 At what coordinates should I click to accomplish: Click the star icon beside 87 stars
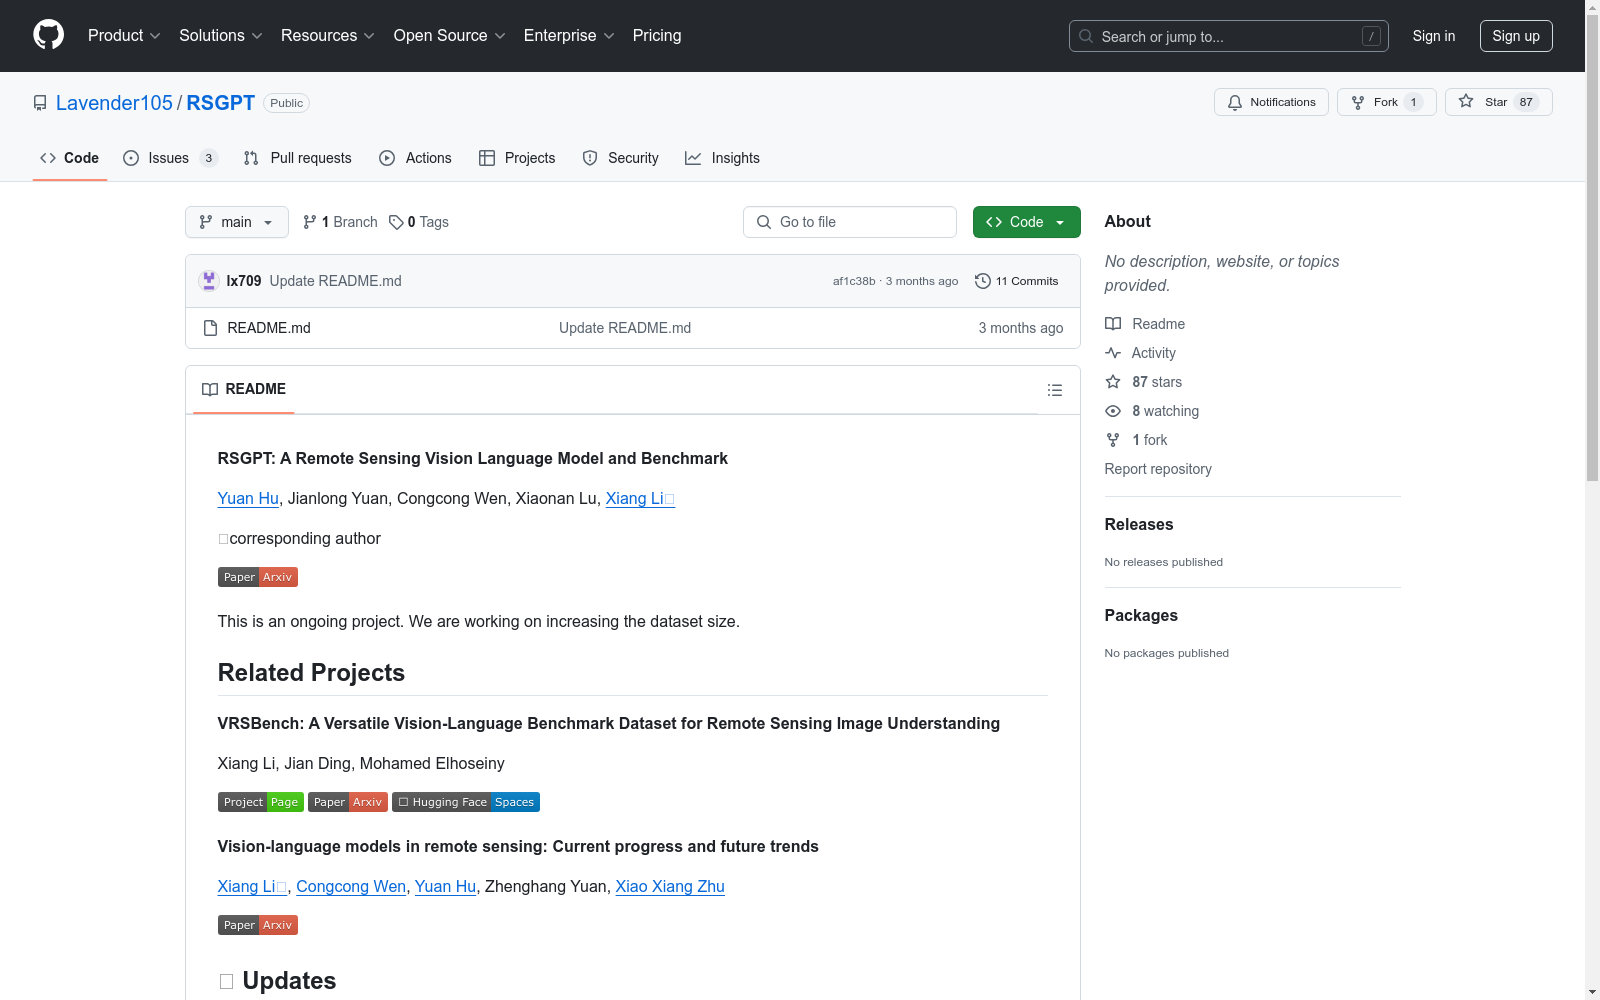[1113, 382]
